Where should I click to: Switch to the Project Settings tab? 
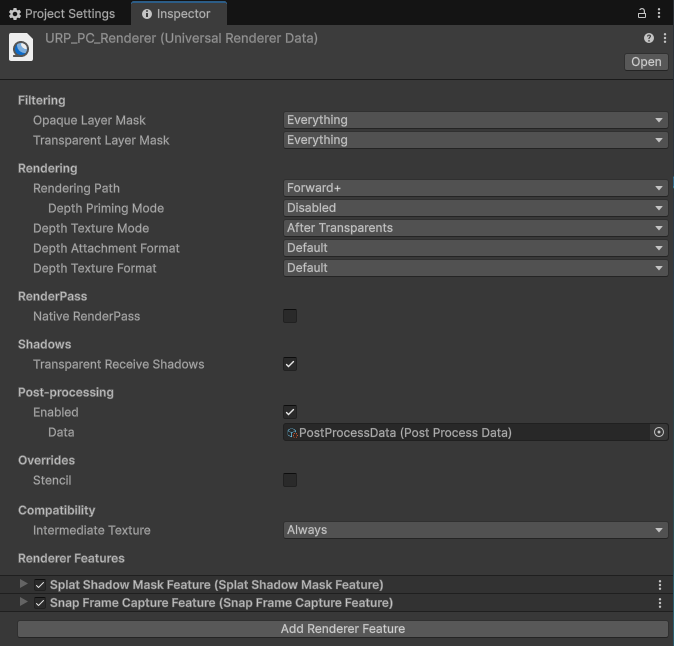(x=62, y=14)
